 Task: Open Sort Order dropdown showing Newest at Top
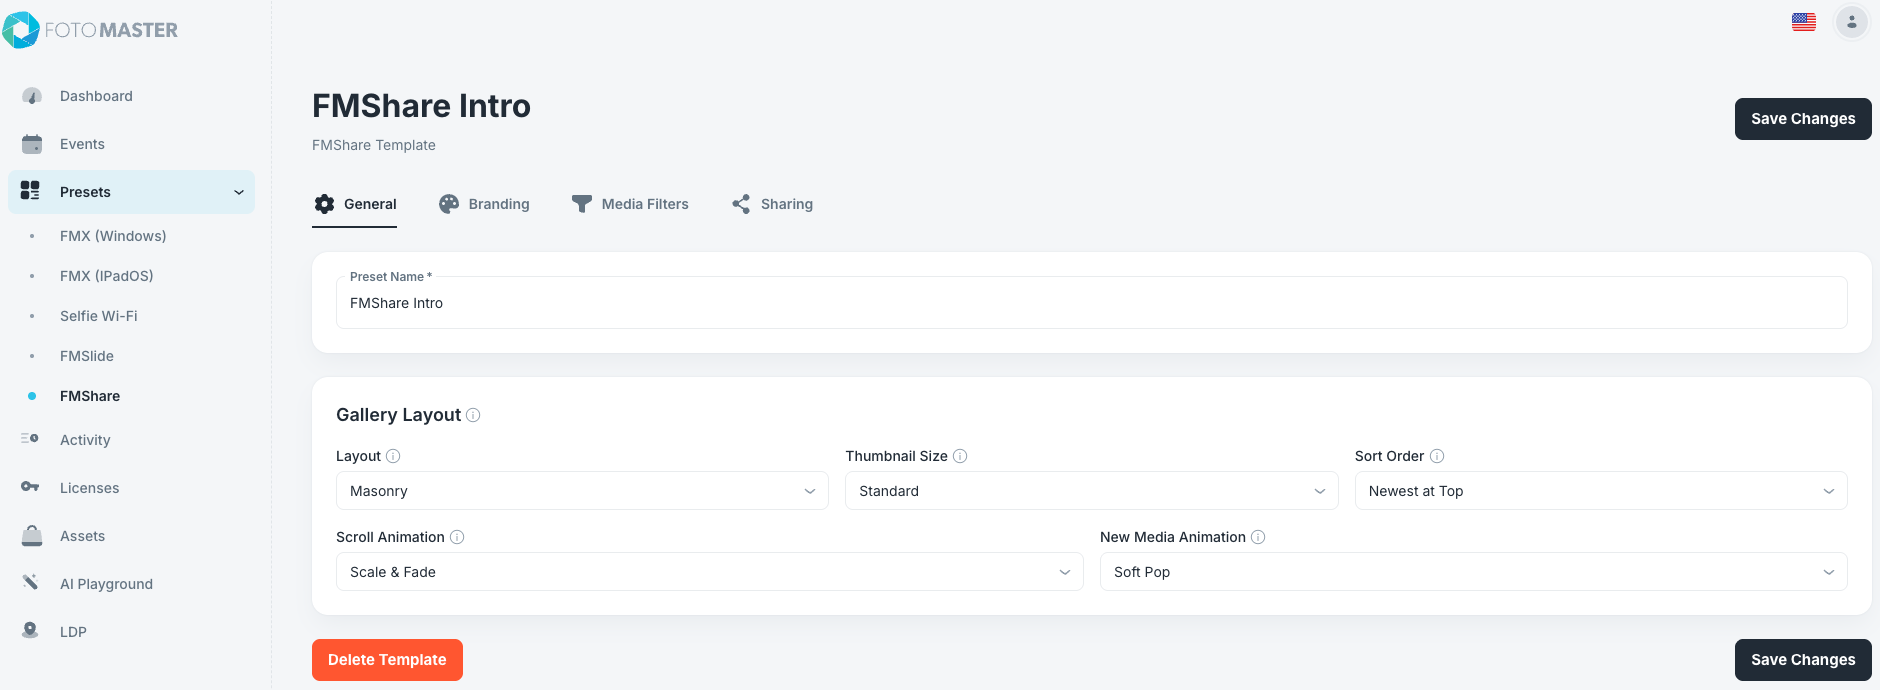click(x=1600, y=491)
